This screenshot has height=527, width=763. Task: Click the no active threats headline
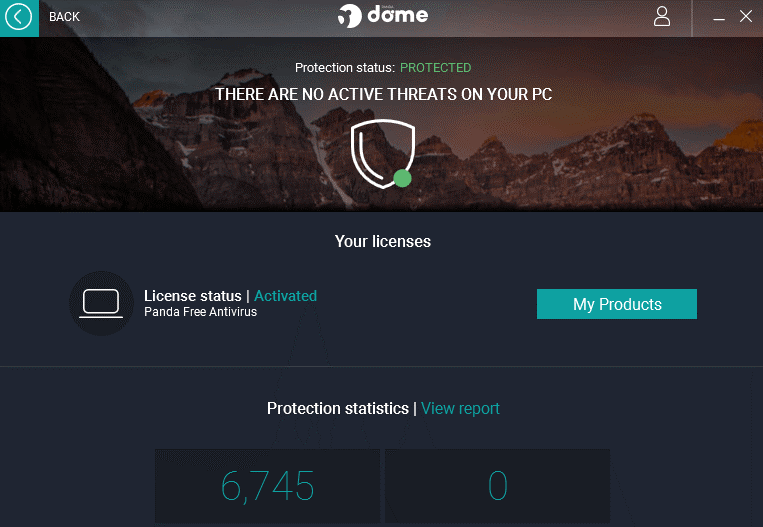pos(383,94)
